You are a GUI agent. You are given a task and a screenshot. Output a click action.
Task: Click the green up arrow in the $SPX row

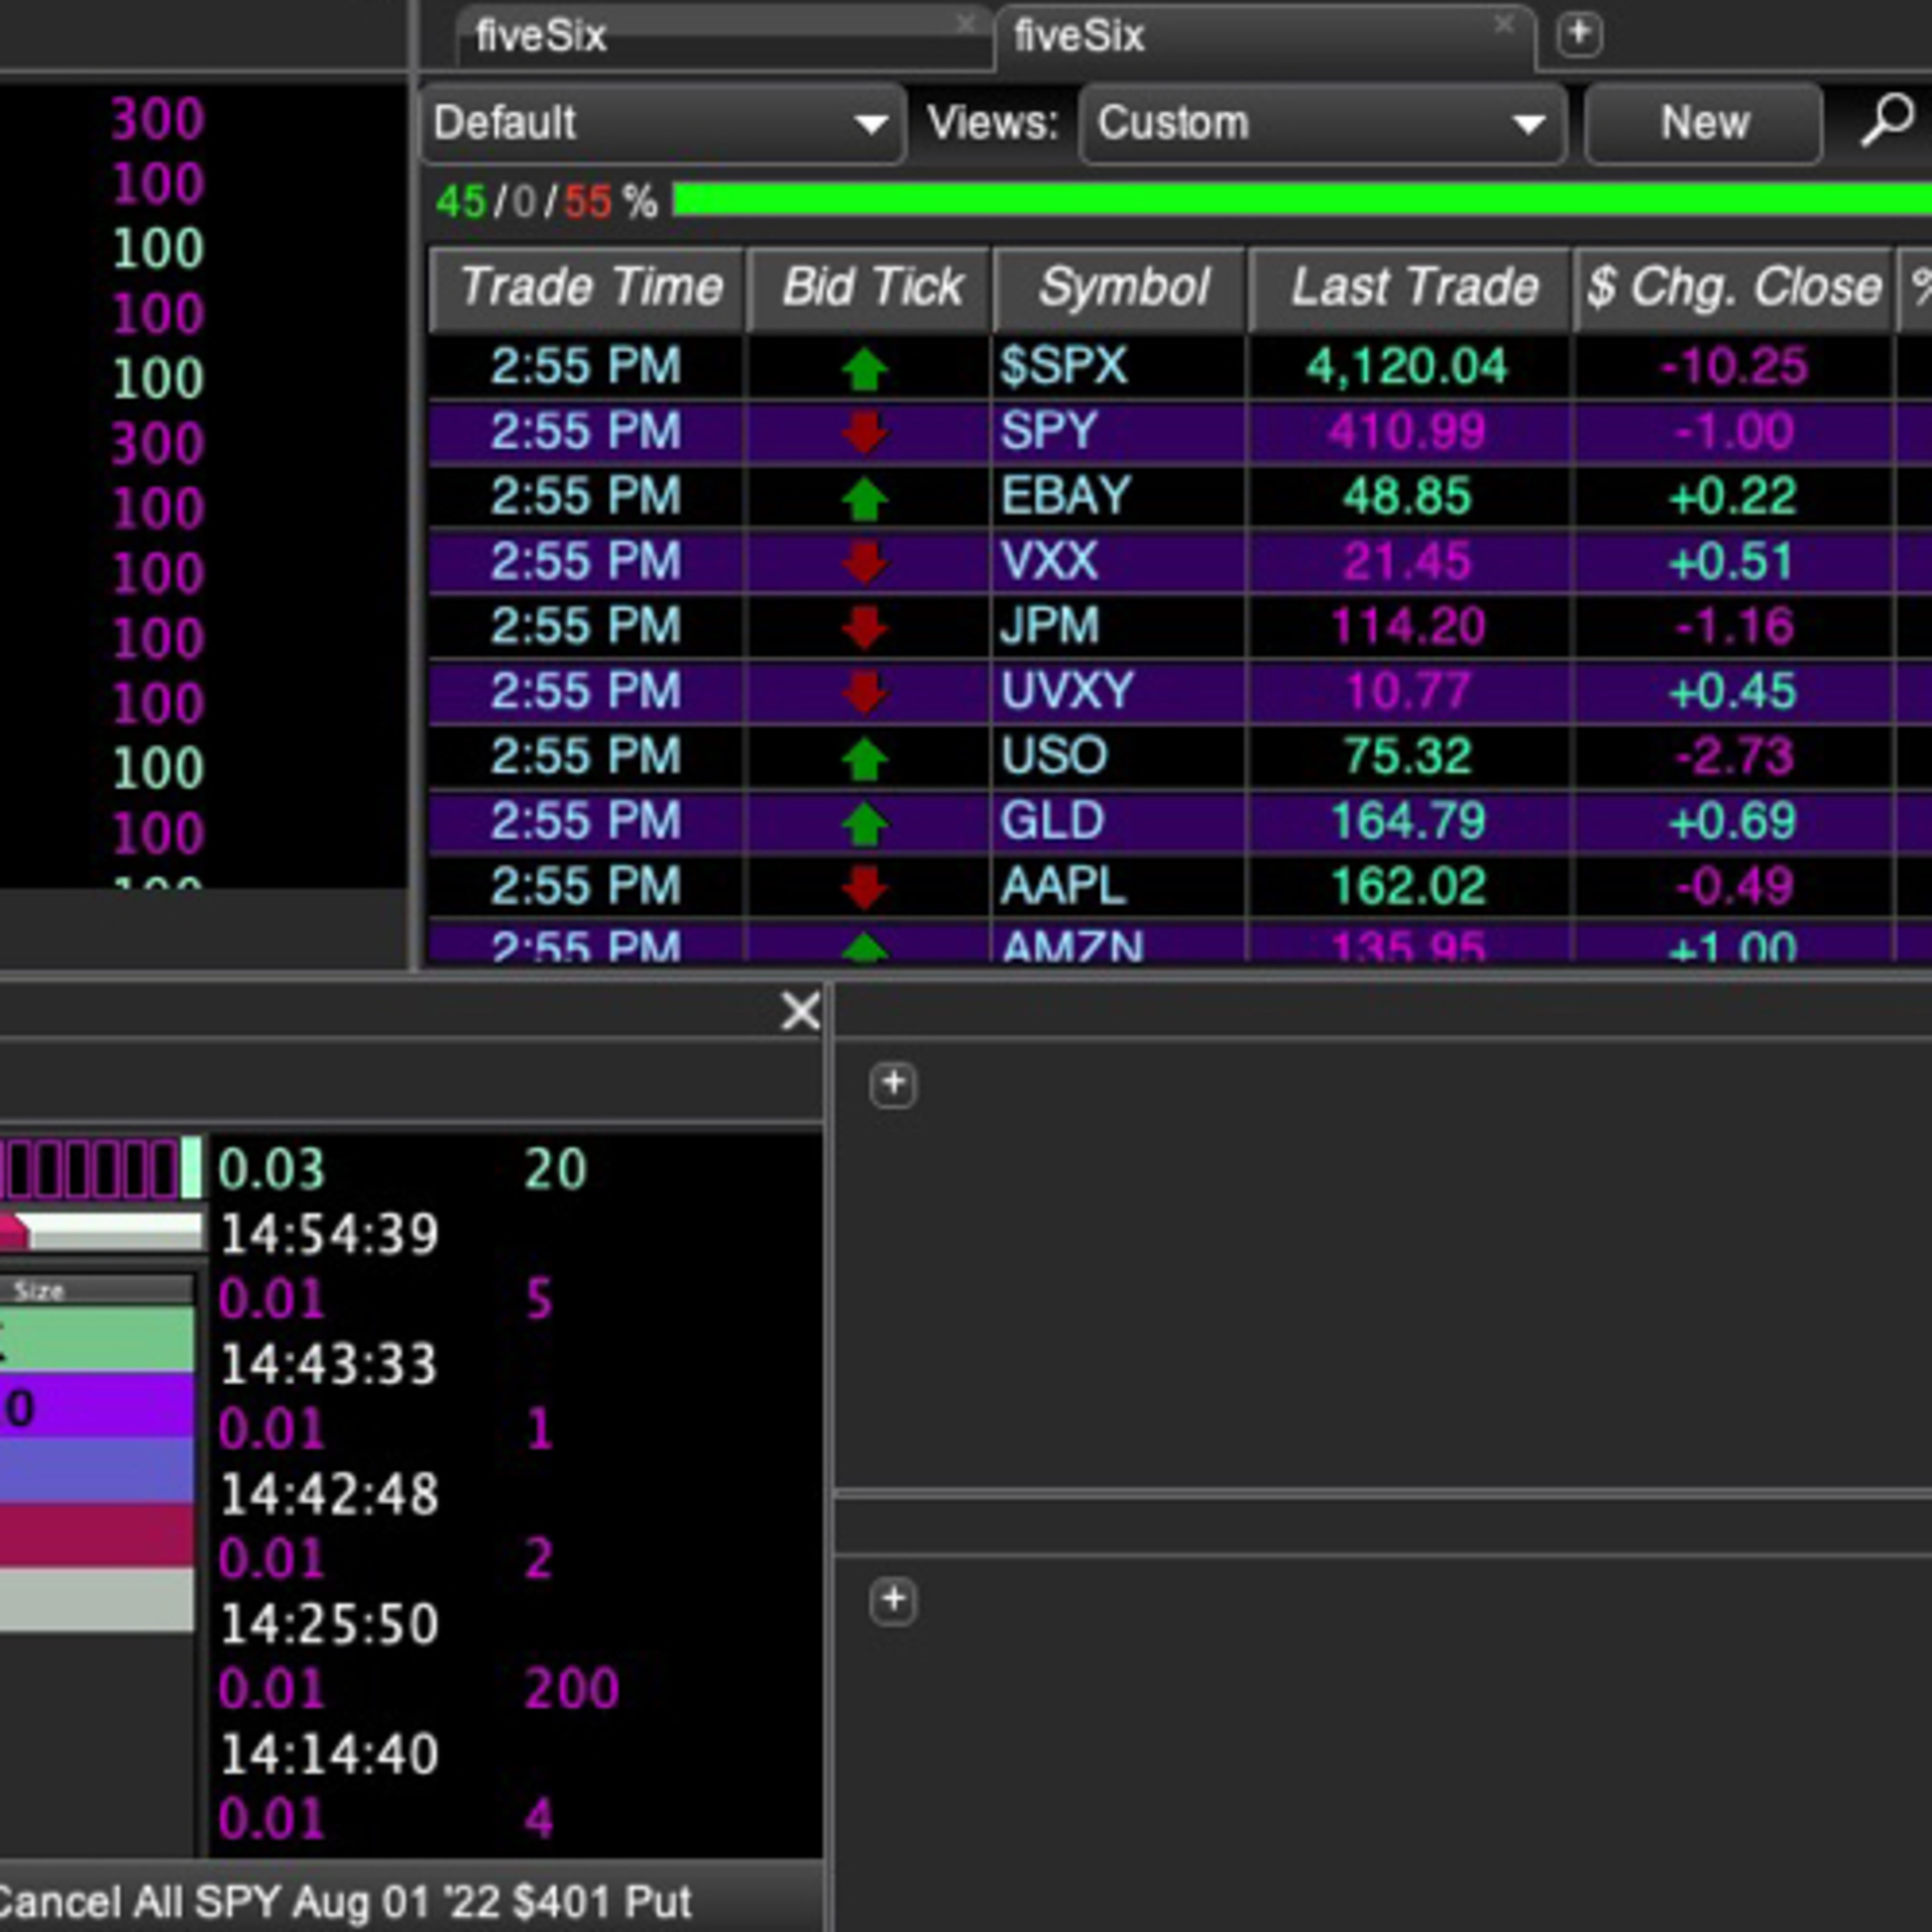pos(864,368)
